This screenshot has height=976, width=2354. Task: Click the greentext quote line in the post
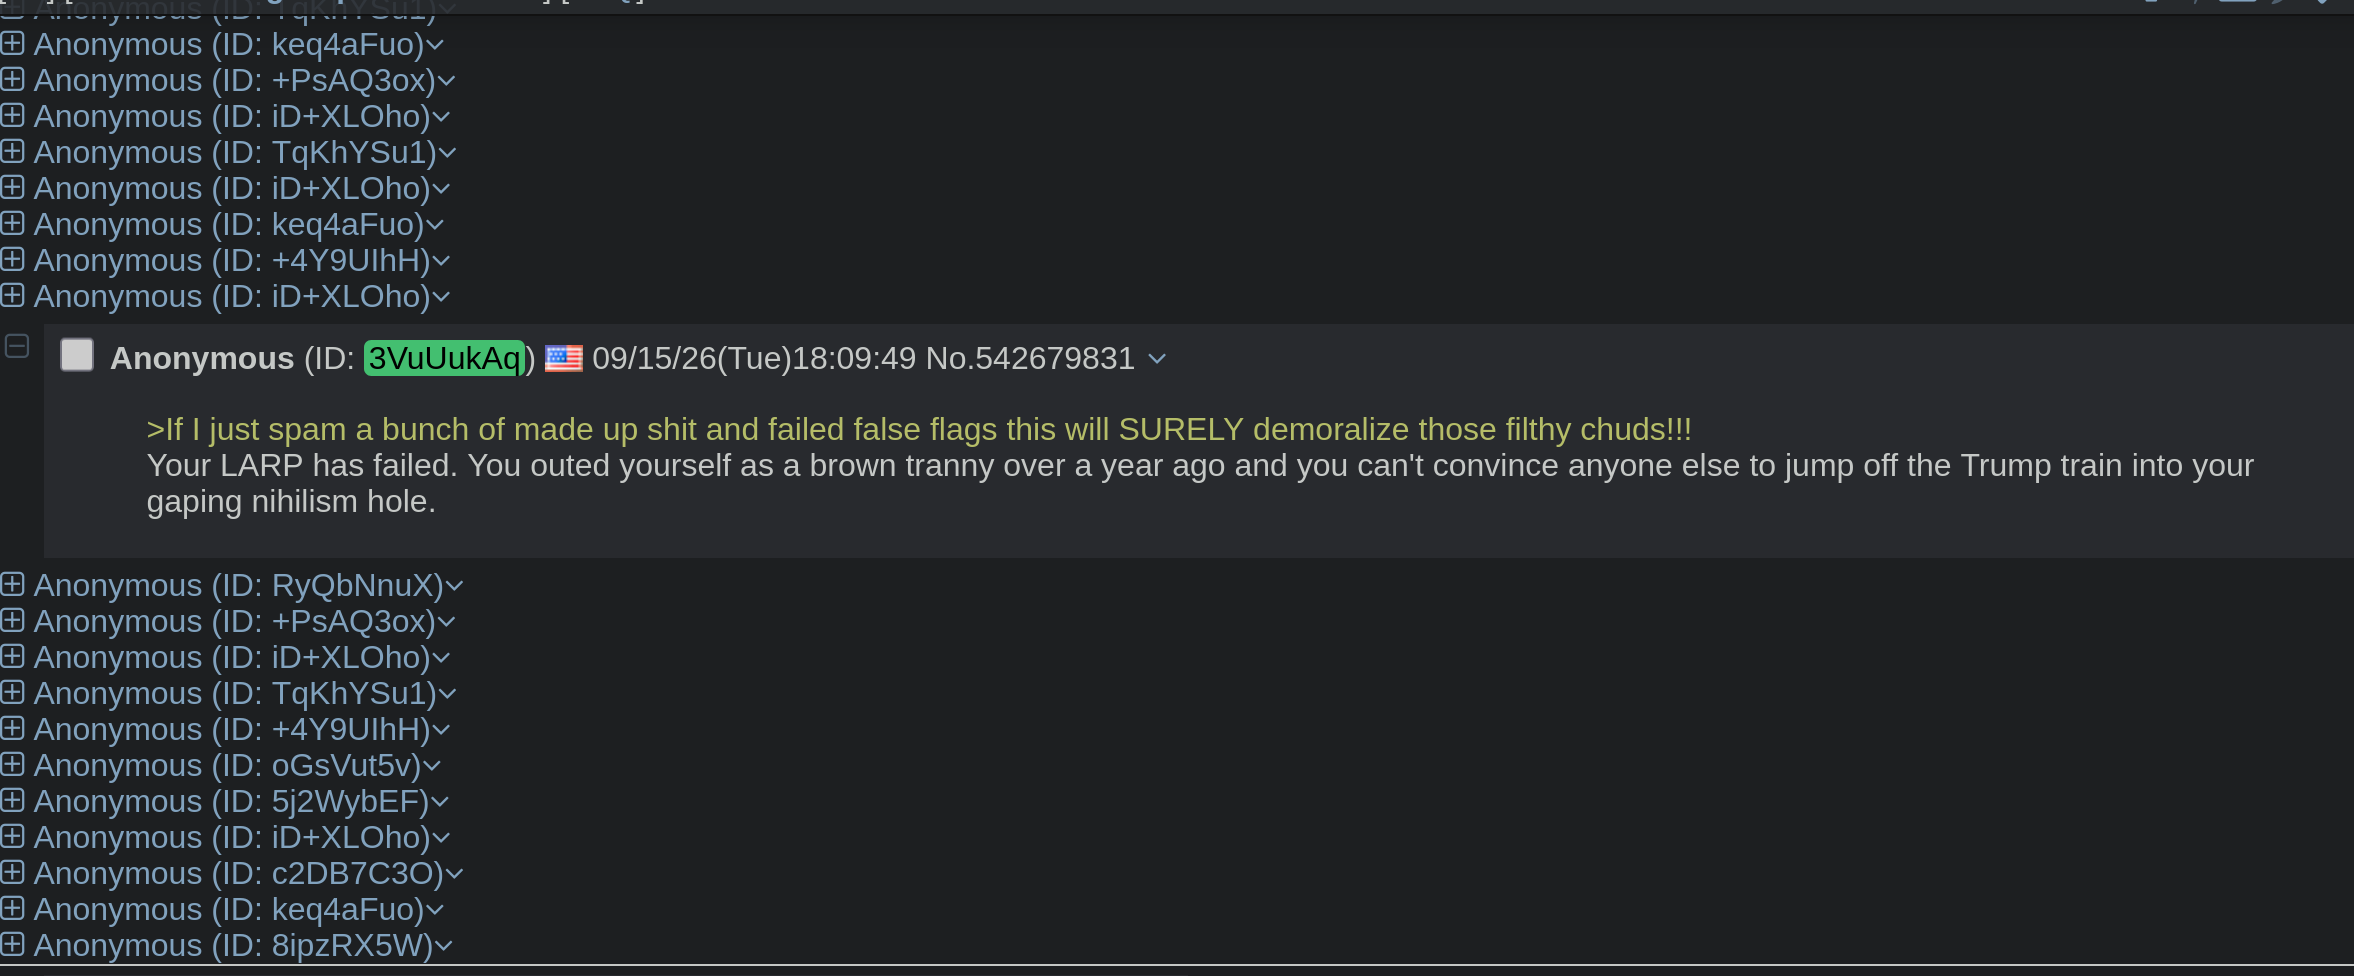[x=919, y=429]
